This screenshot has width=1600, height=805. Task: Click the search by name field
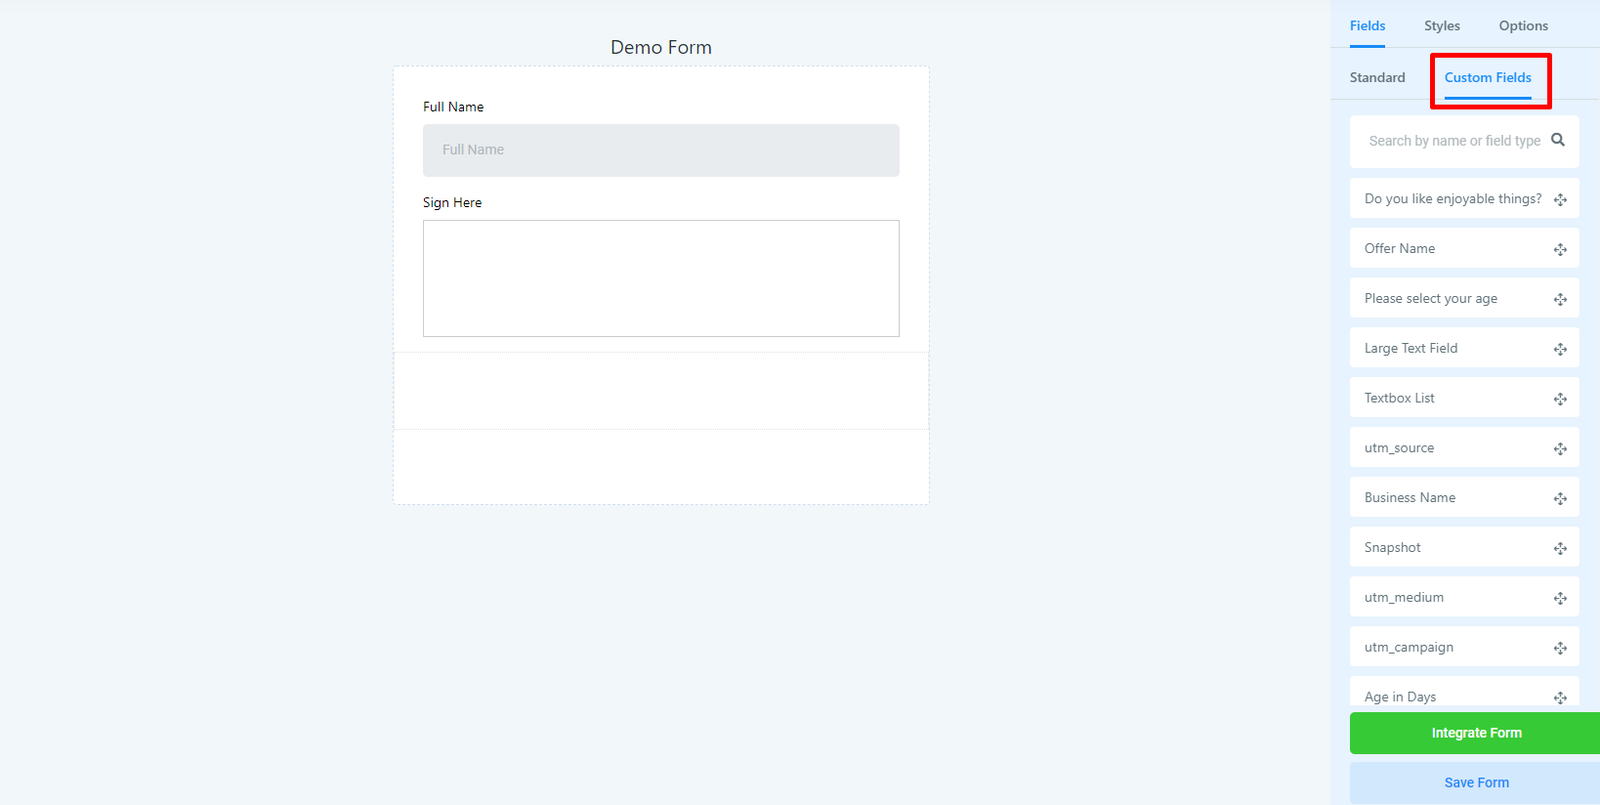(1453, 141)
